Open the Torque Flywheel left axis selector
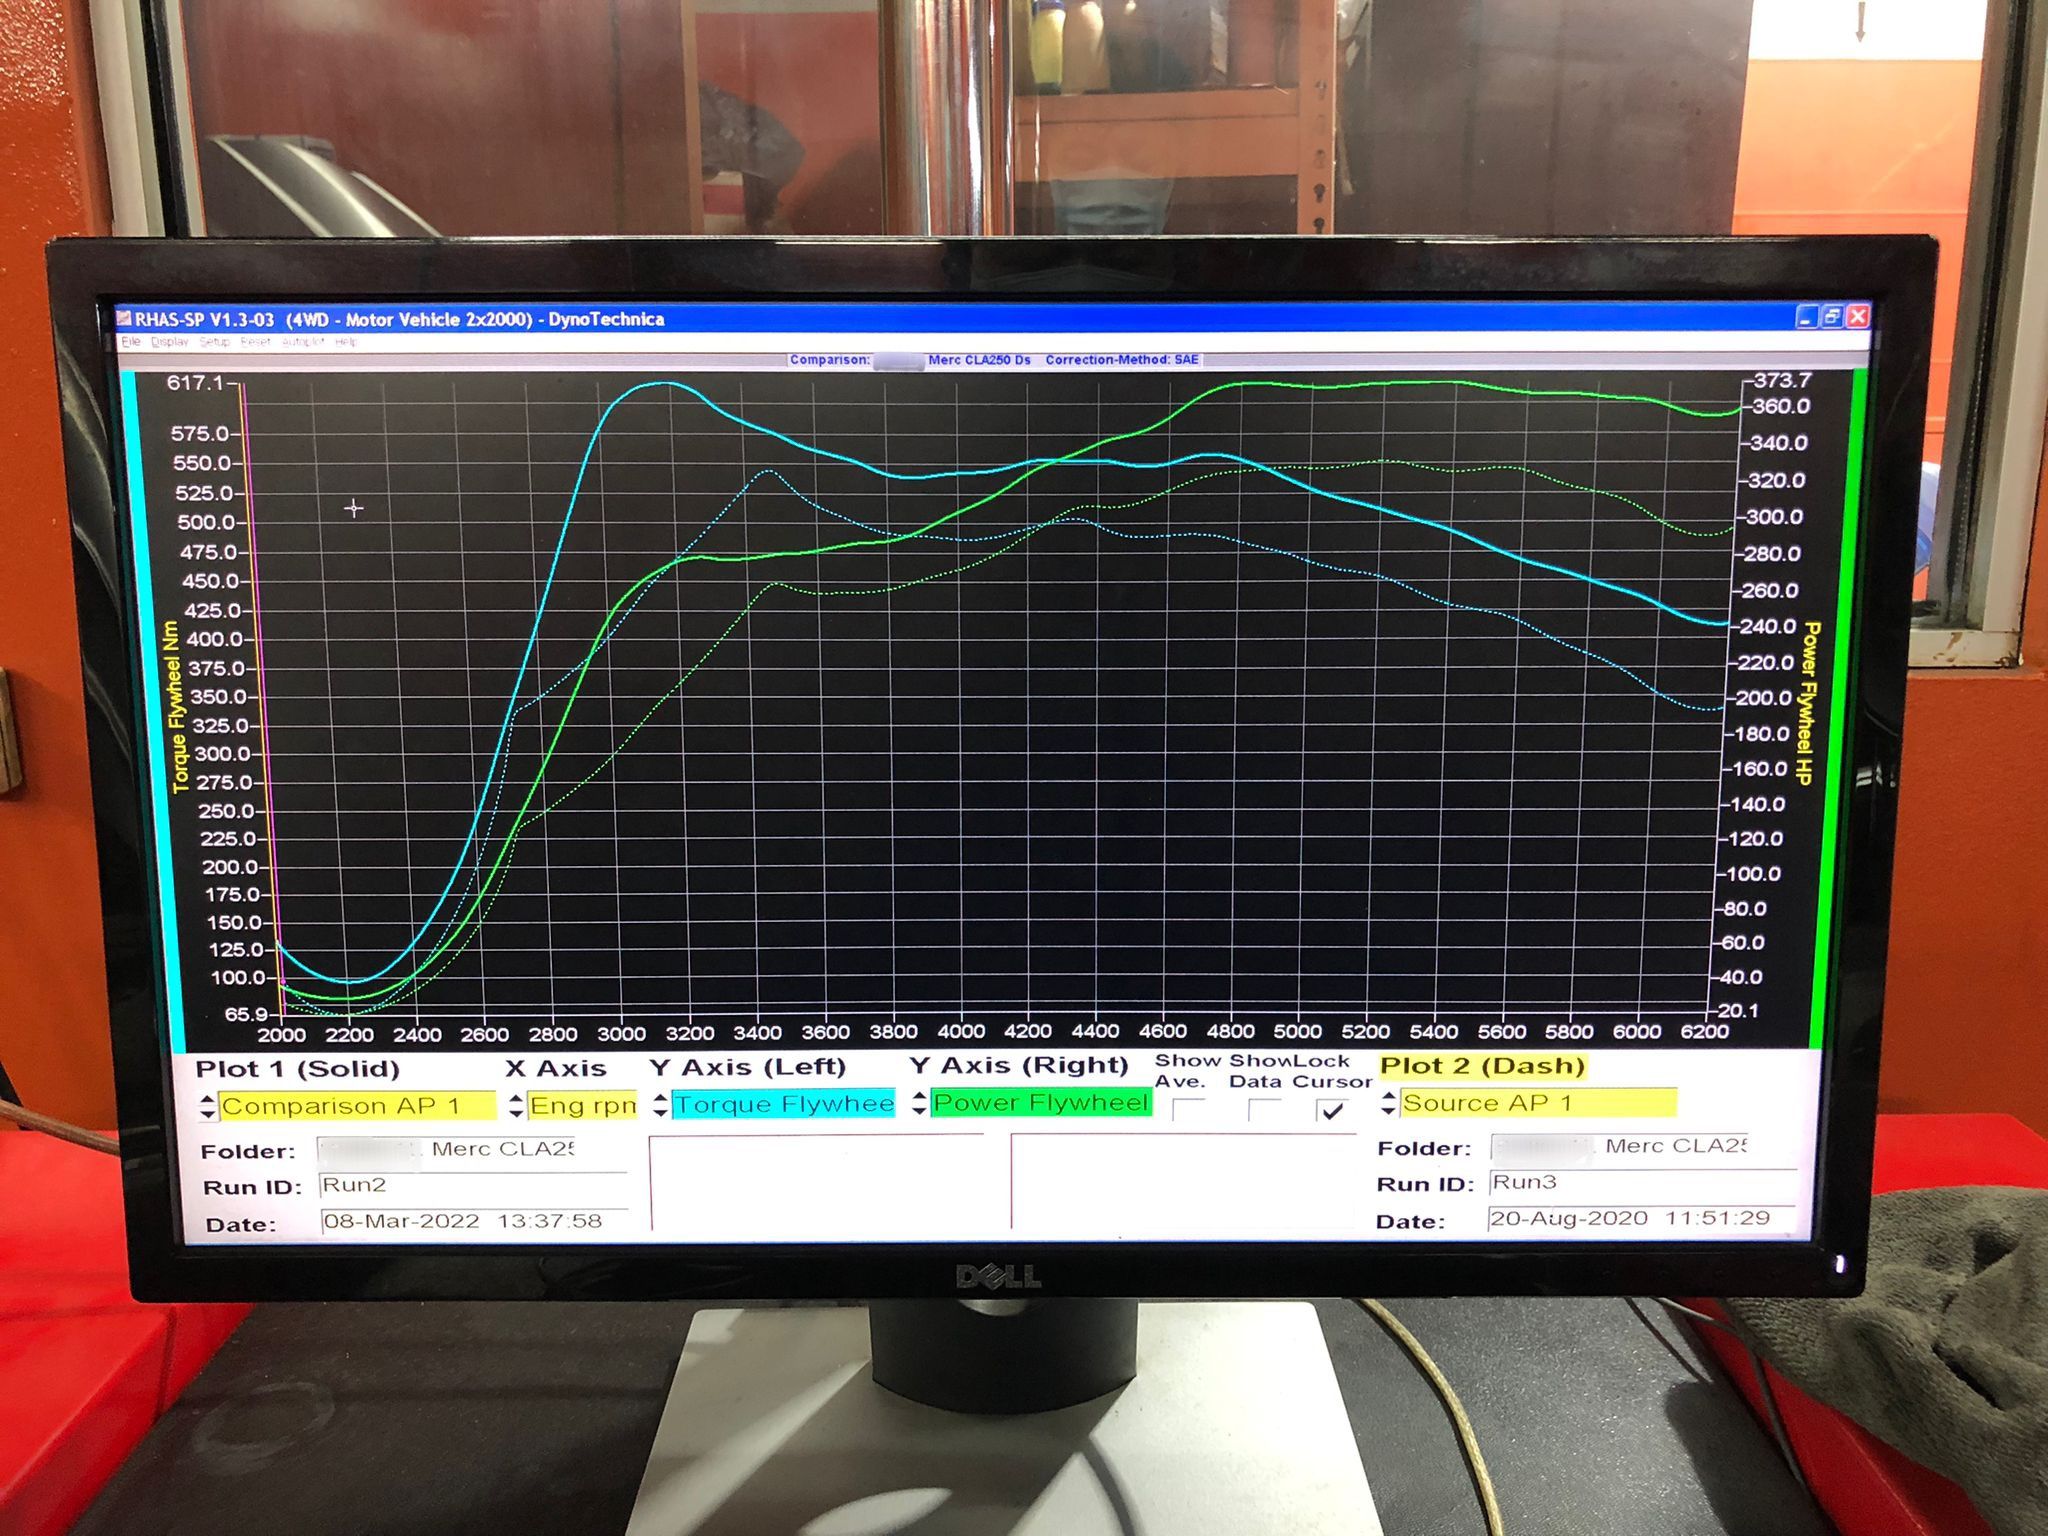 pyautogui.click(x=783, y=1104)
